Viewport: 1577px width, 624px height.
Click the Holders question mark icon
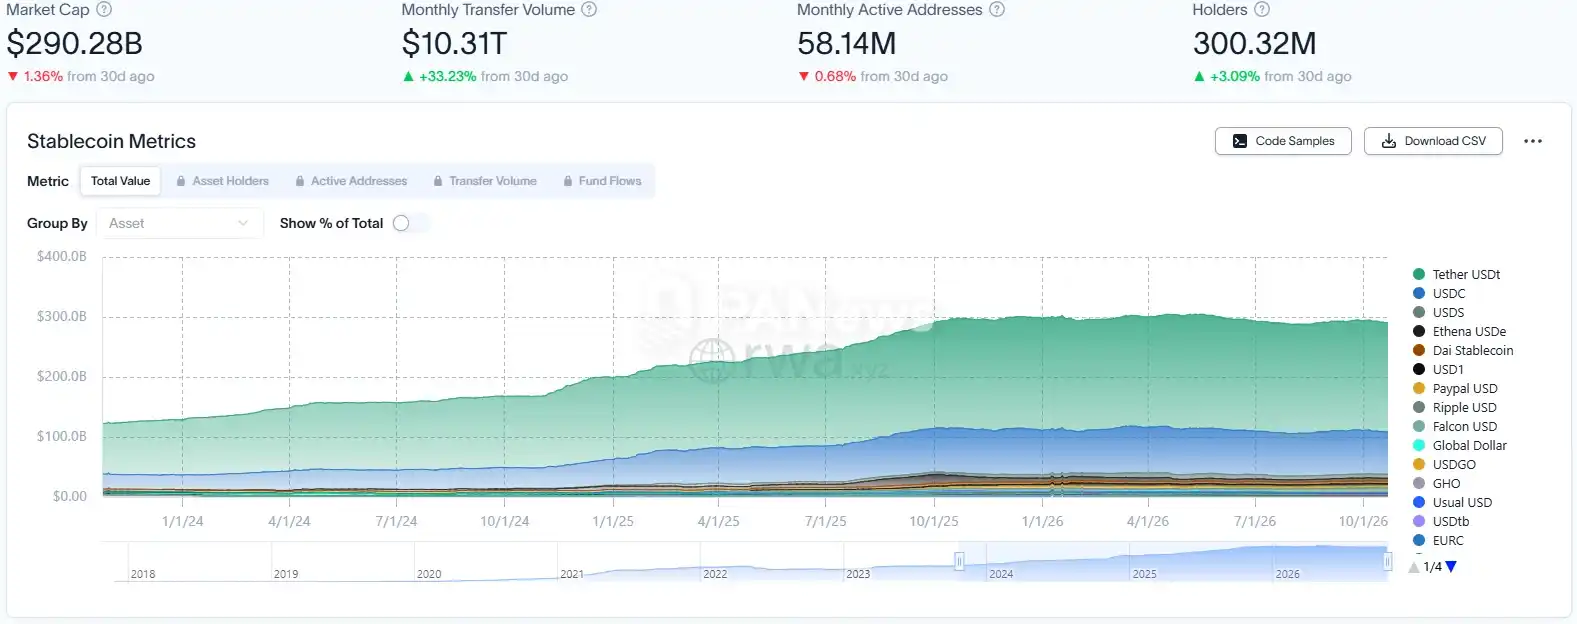tap(1262, 9)
